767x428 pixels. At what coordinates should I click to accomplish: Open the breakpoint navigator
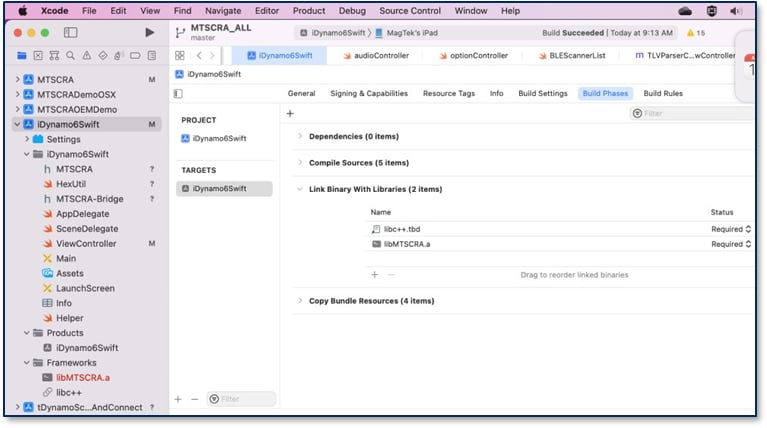click(135, 55)
